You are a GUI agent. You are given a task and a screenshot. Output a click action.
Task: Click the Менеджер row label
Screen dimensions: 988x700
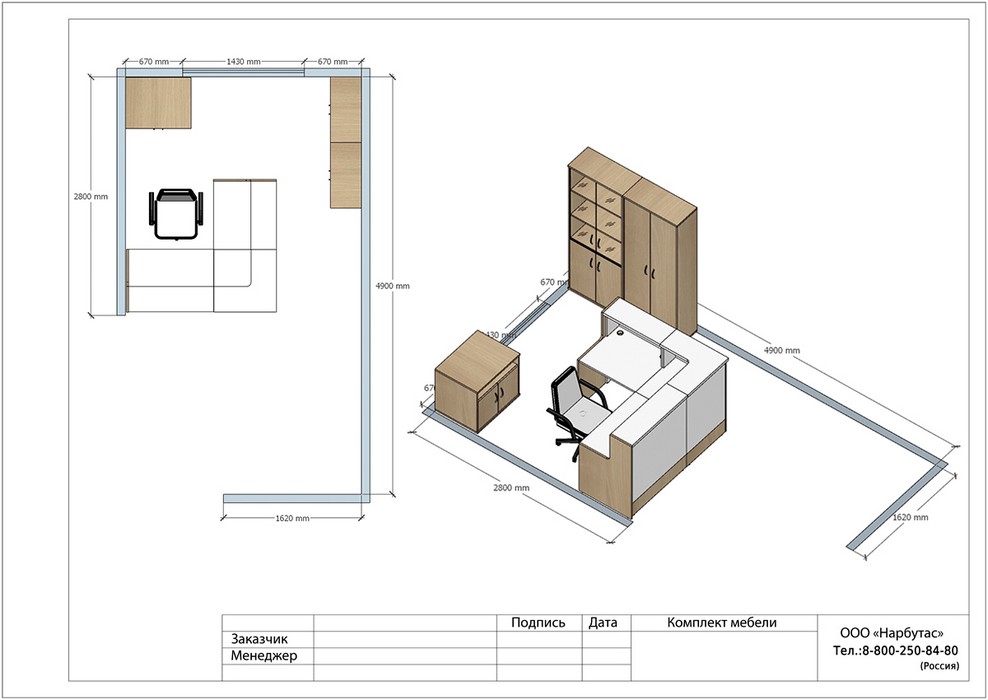(263, 657)
